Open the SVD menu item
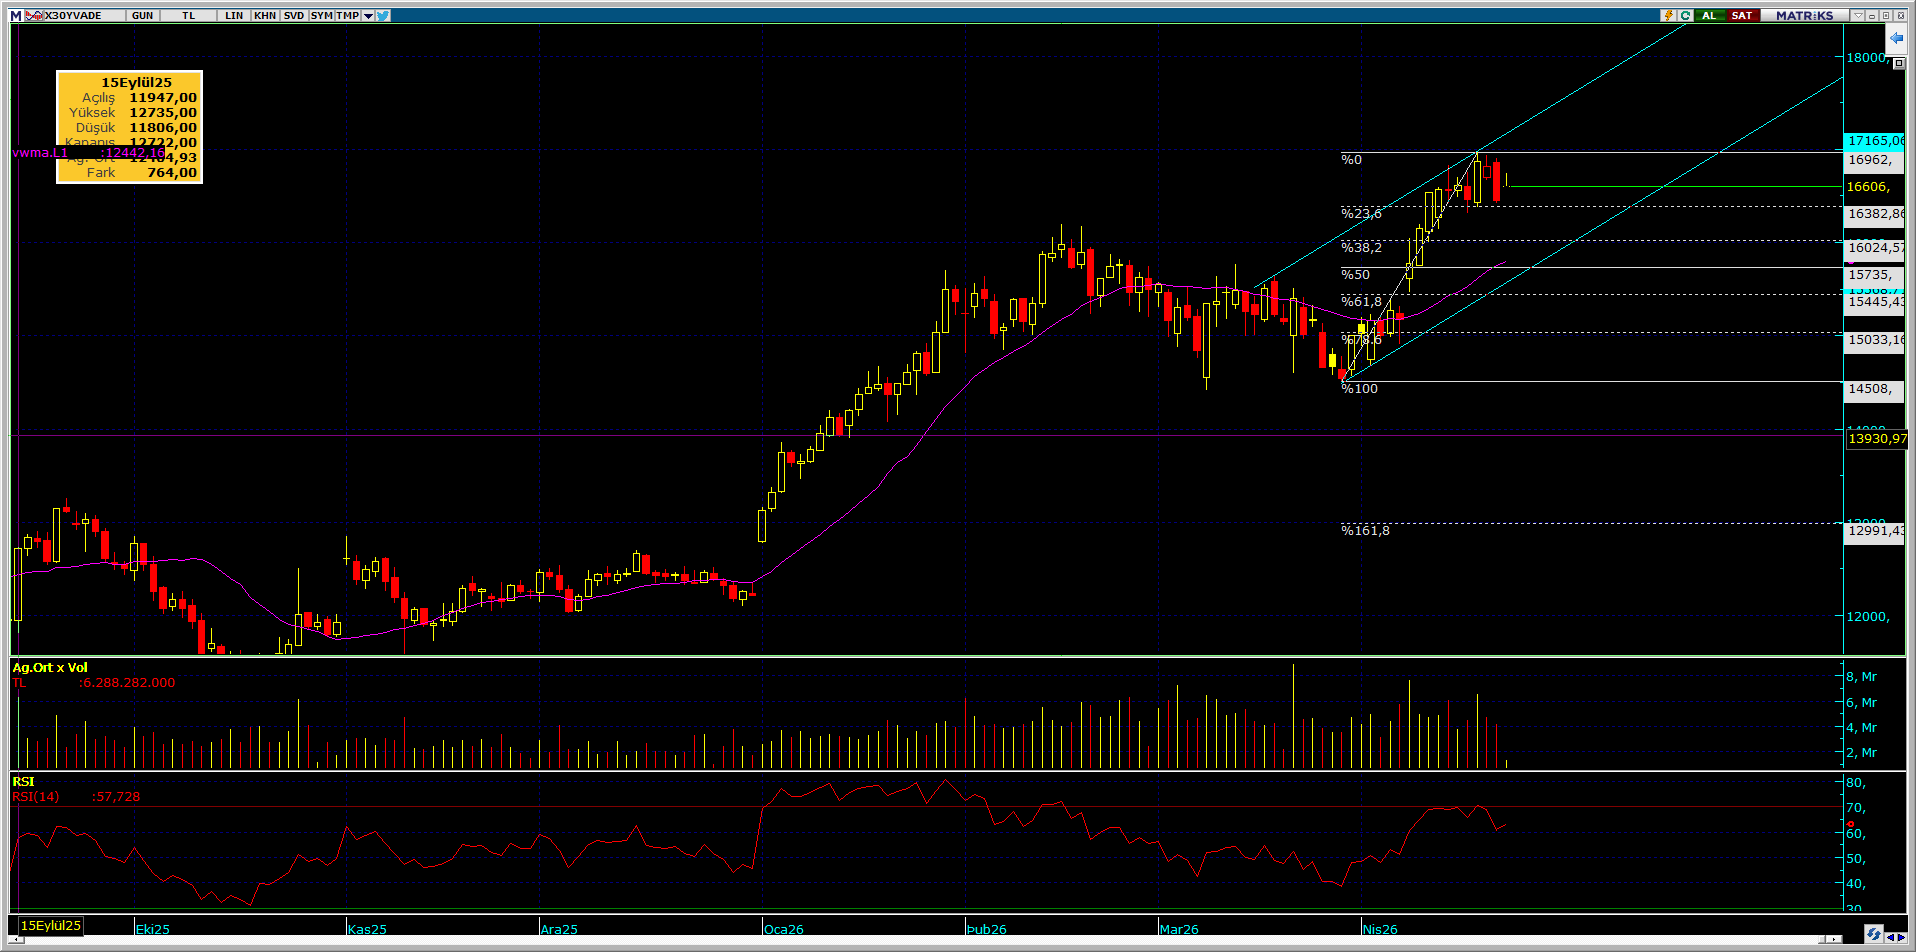The width and height of the screenshot is (1916, 952). tap(293, 15)
